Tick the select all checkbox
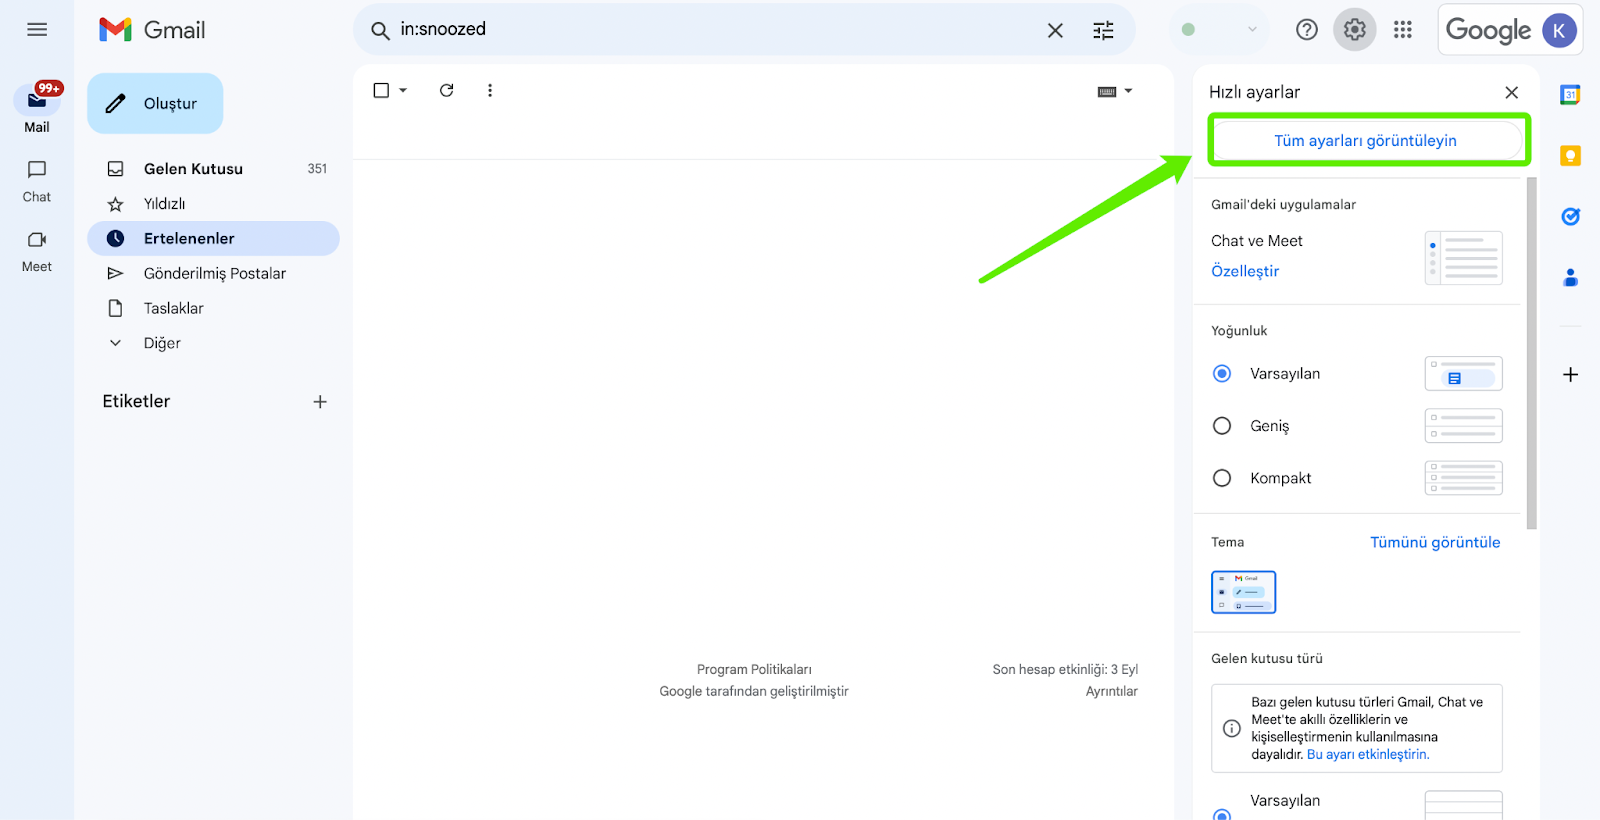The image size is (1600, 820). point(381,90)
